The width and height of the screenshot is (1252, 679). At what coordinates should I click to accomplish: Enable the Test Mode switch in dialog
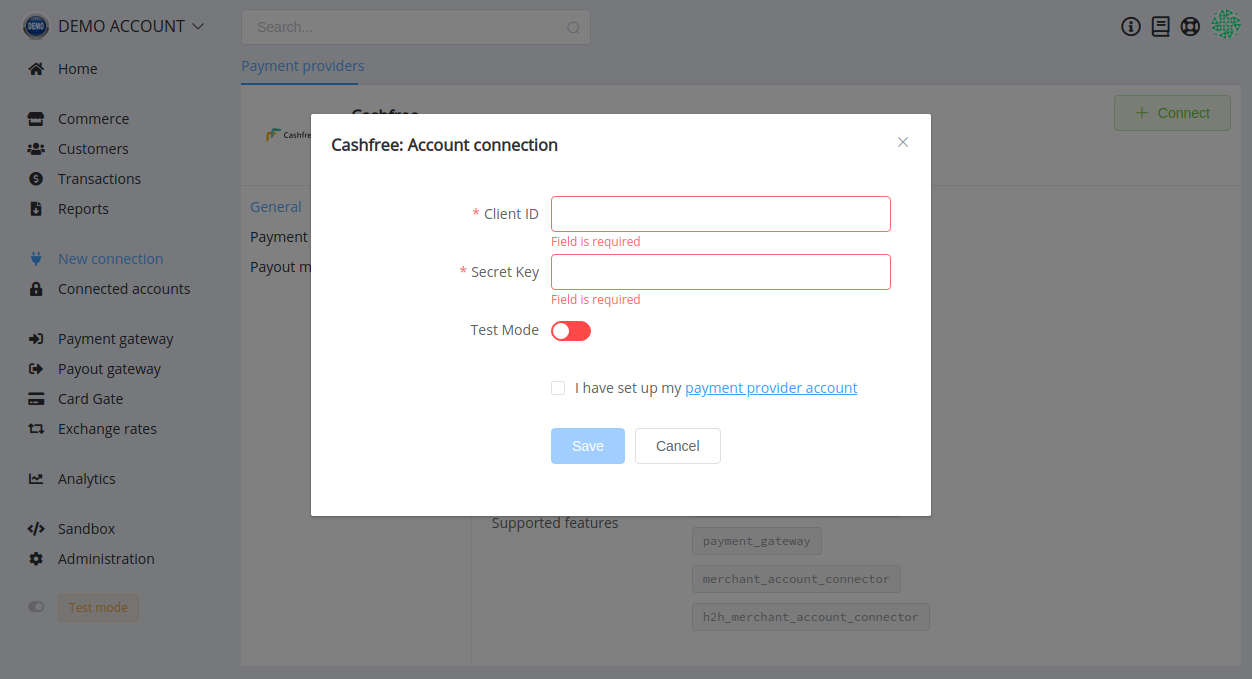(571, 331)
